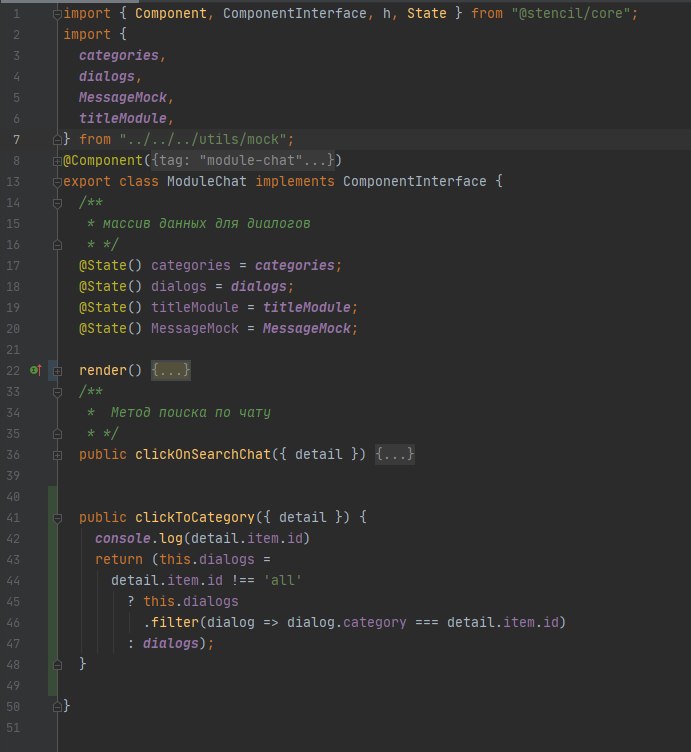
Task: Click console on line 42
Action: coord(123,539)
